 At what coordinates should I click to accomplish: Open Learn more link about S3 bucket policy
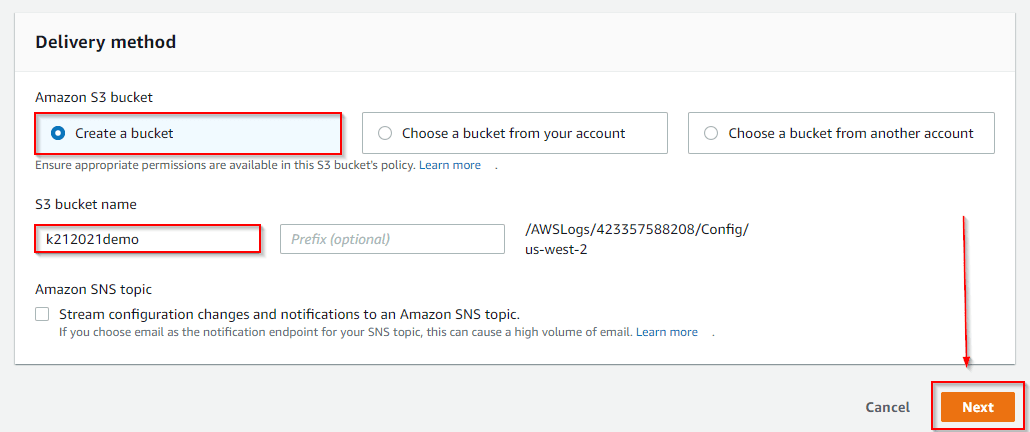point(449,165)
